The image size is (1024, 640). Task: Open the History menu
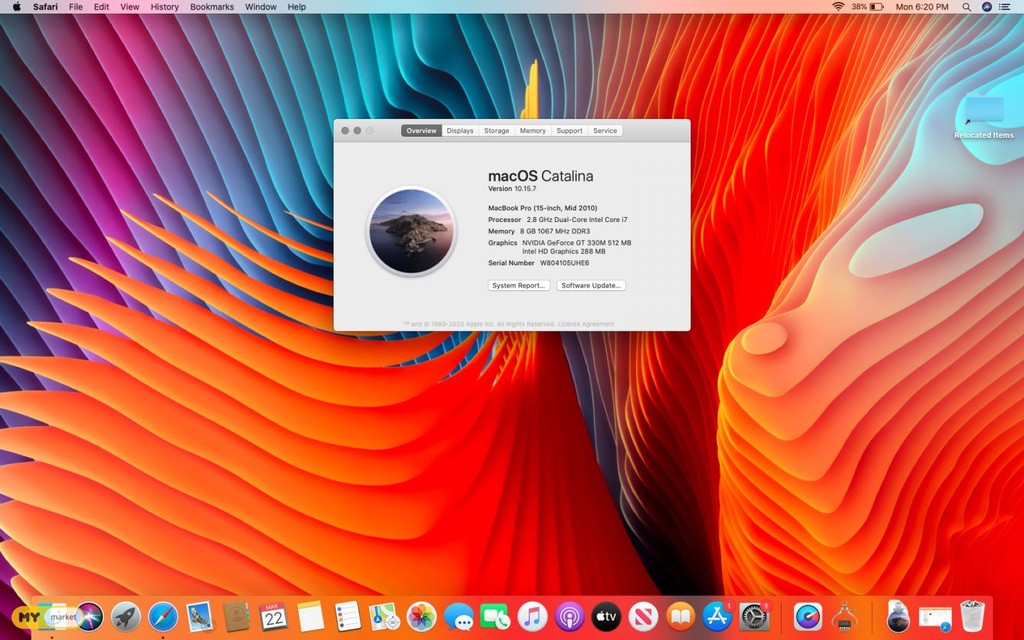pyautogui.click(x=164, y=7)
